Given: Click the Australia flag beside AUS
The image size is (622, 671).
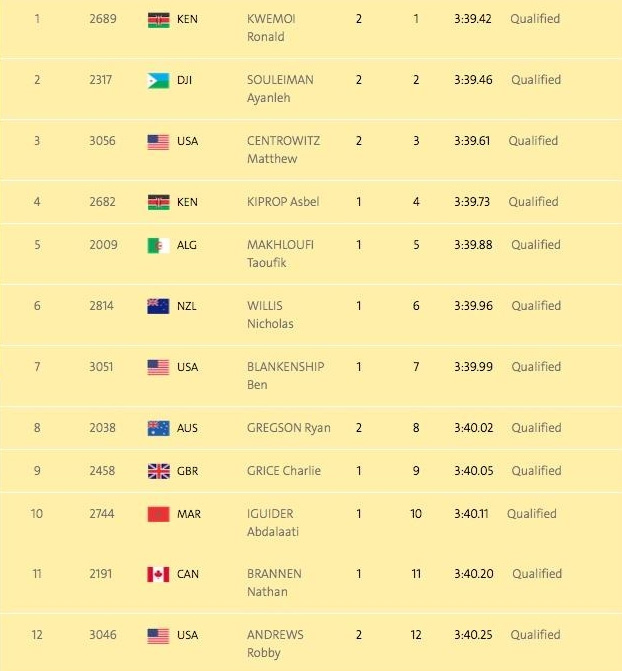Looking at the screenshot, I should [x=158, y=428].
